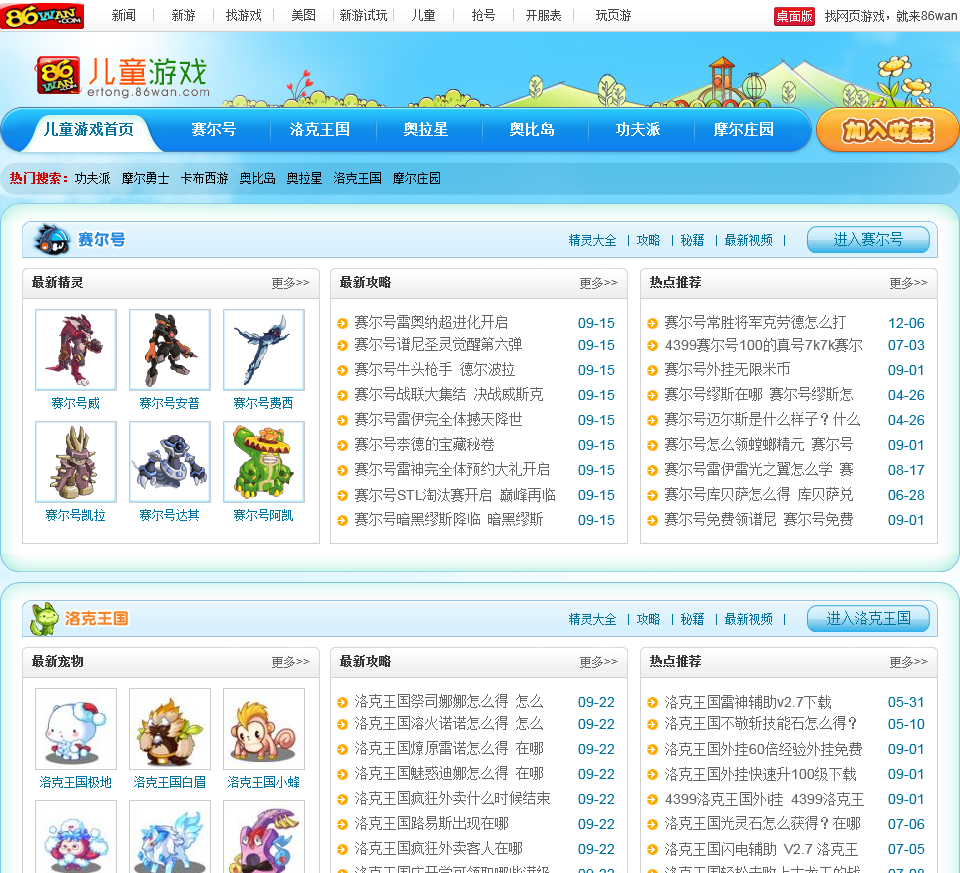Open article 赛尔号雷奥纳超进化开启
The height and width of the screenshot is (873, 960).
pos(431,323)
